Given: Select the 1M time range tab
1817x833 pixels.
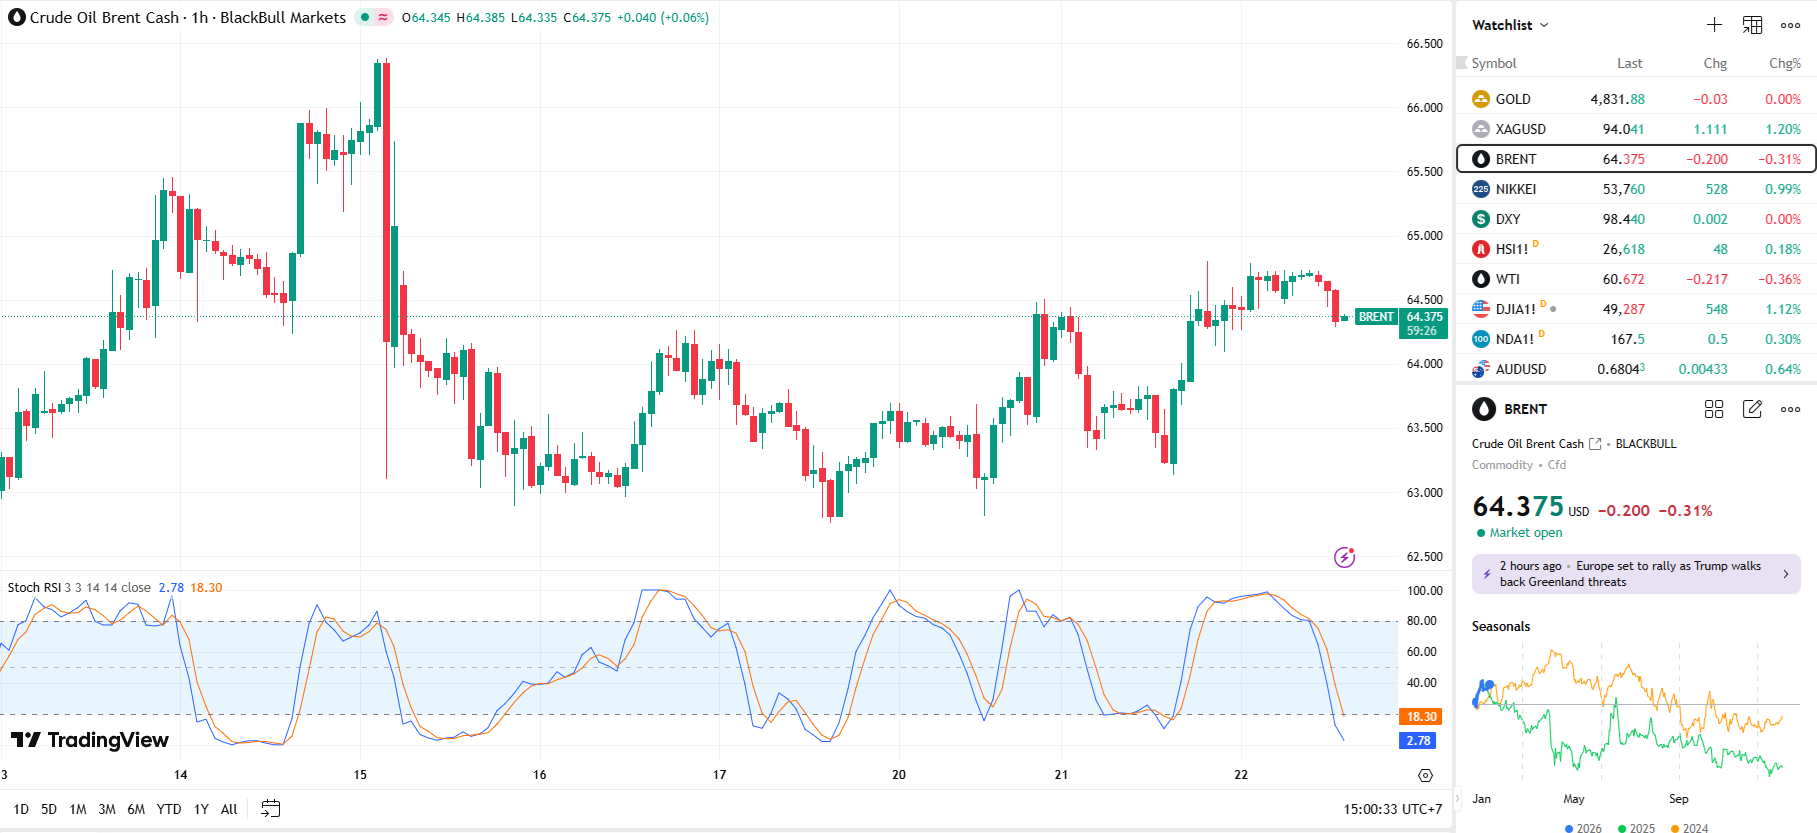Looking at the screenshot, I should [x=78, y=809].
